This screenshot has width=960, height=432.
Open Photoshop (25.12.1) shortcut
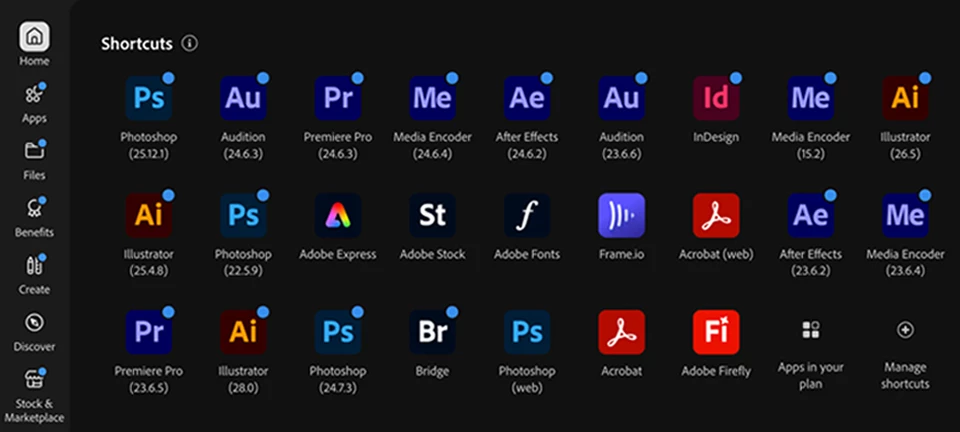click(149, 99)
